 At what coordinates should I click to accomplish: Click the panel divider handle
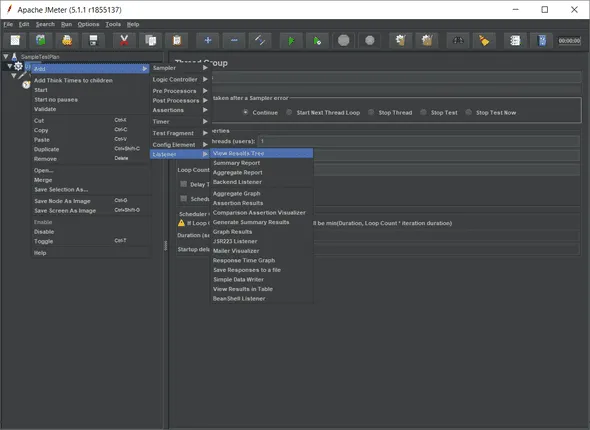[166, 246]
